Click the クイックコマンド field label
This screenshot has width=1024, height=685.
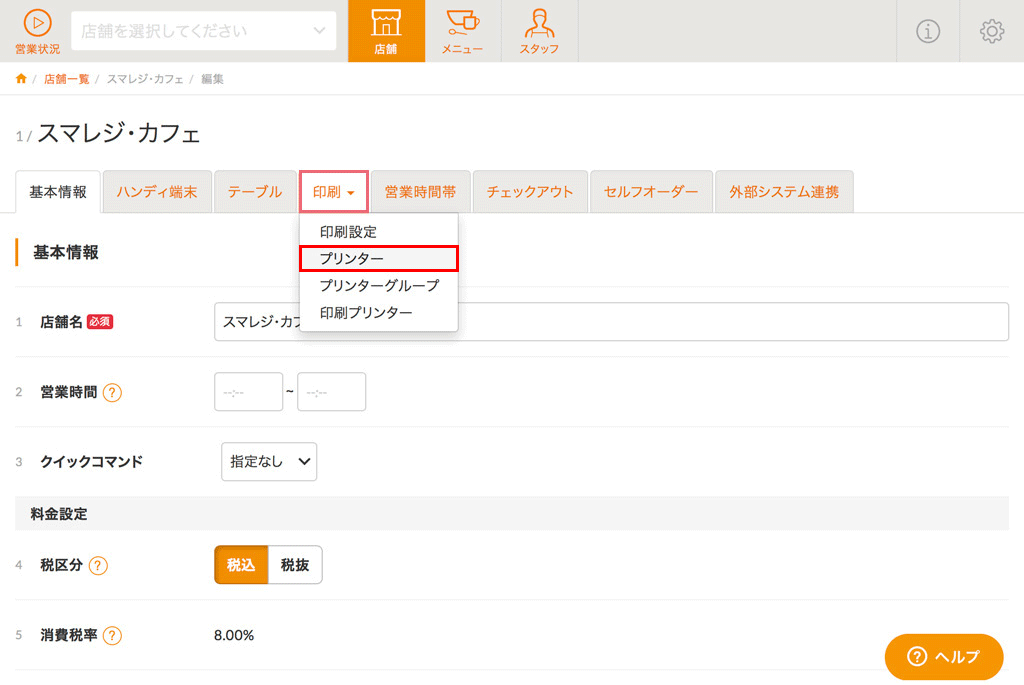click(x=91, y=462)
